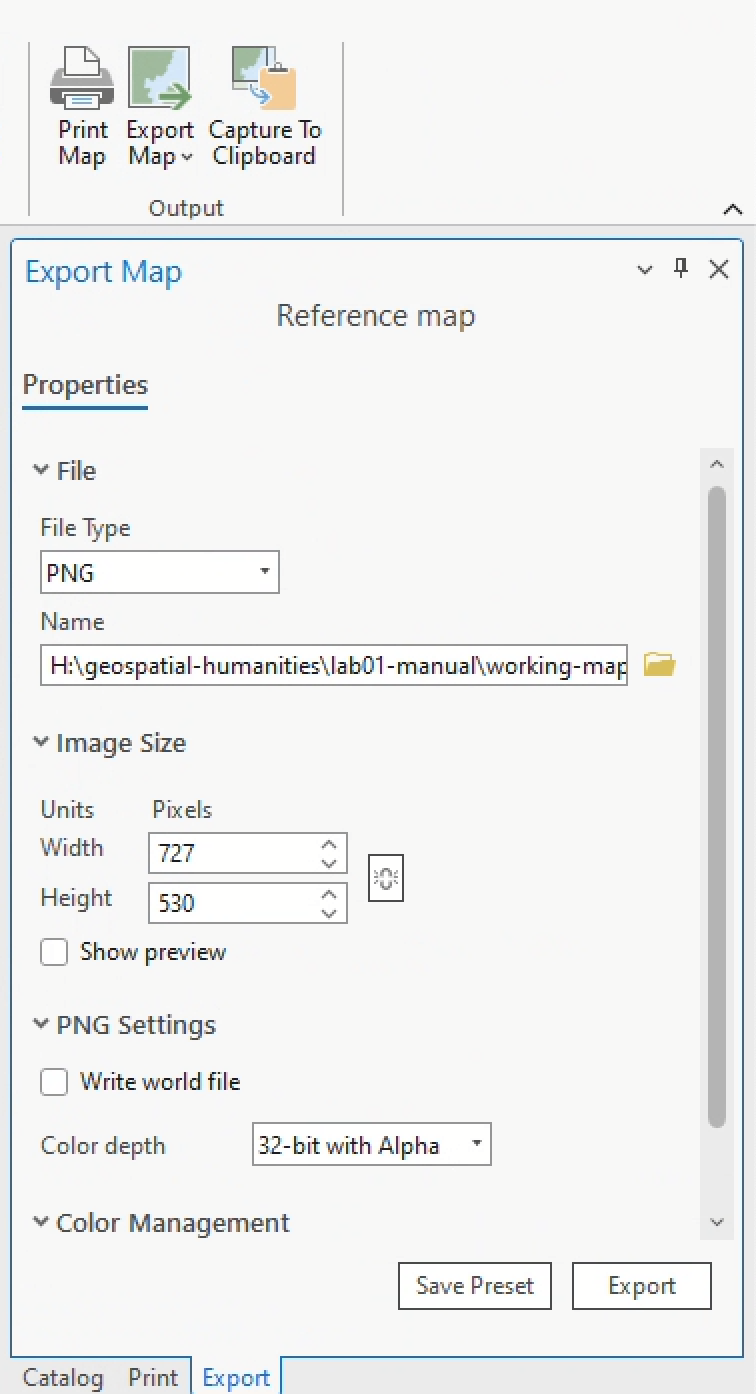Open the File Type PNG dropdown

159,573
